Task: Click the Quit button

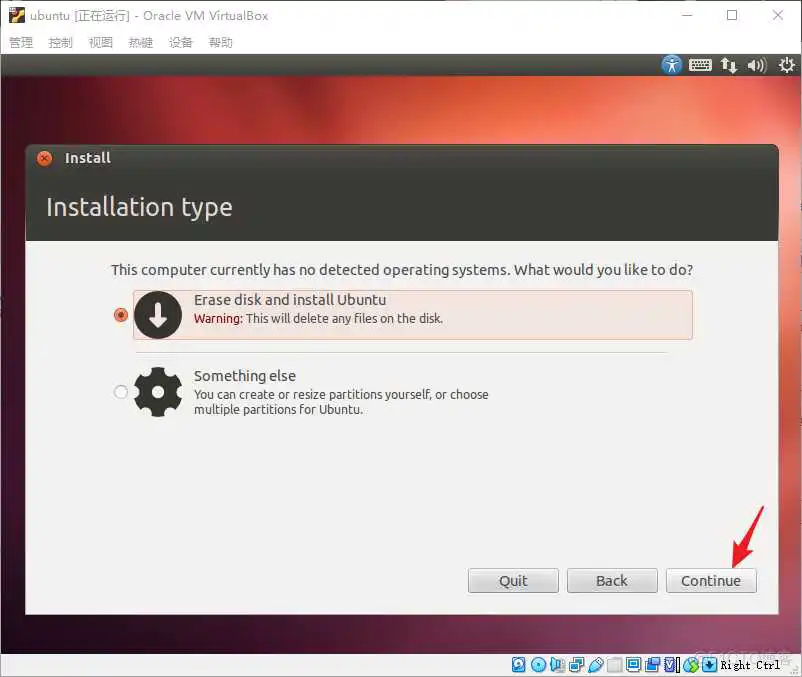Action: [x=513, y=580]
